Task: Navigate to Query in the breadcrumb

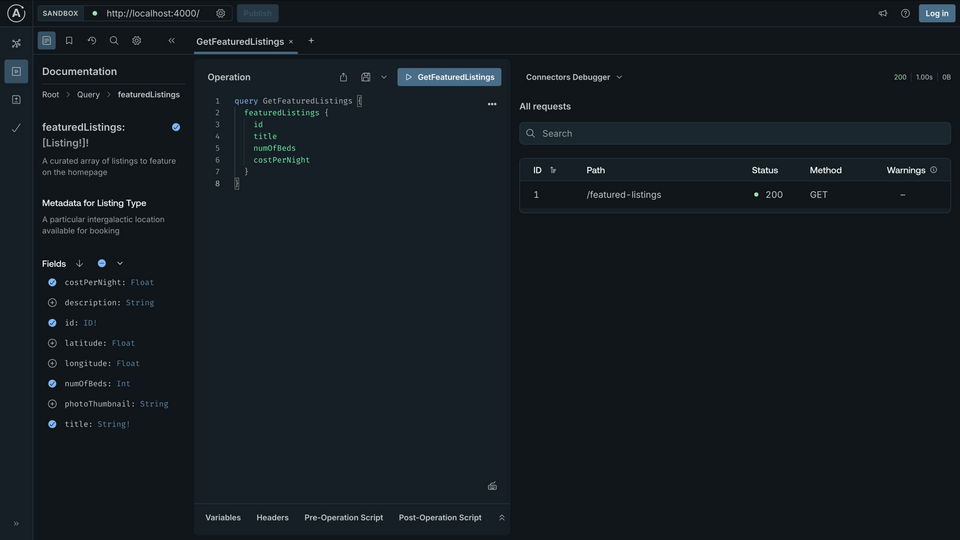Action: [88, 95]
